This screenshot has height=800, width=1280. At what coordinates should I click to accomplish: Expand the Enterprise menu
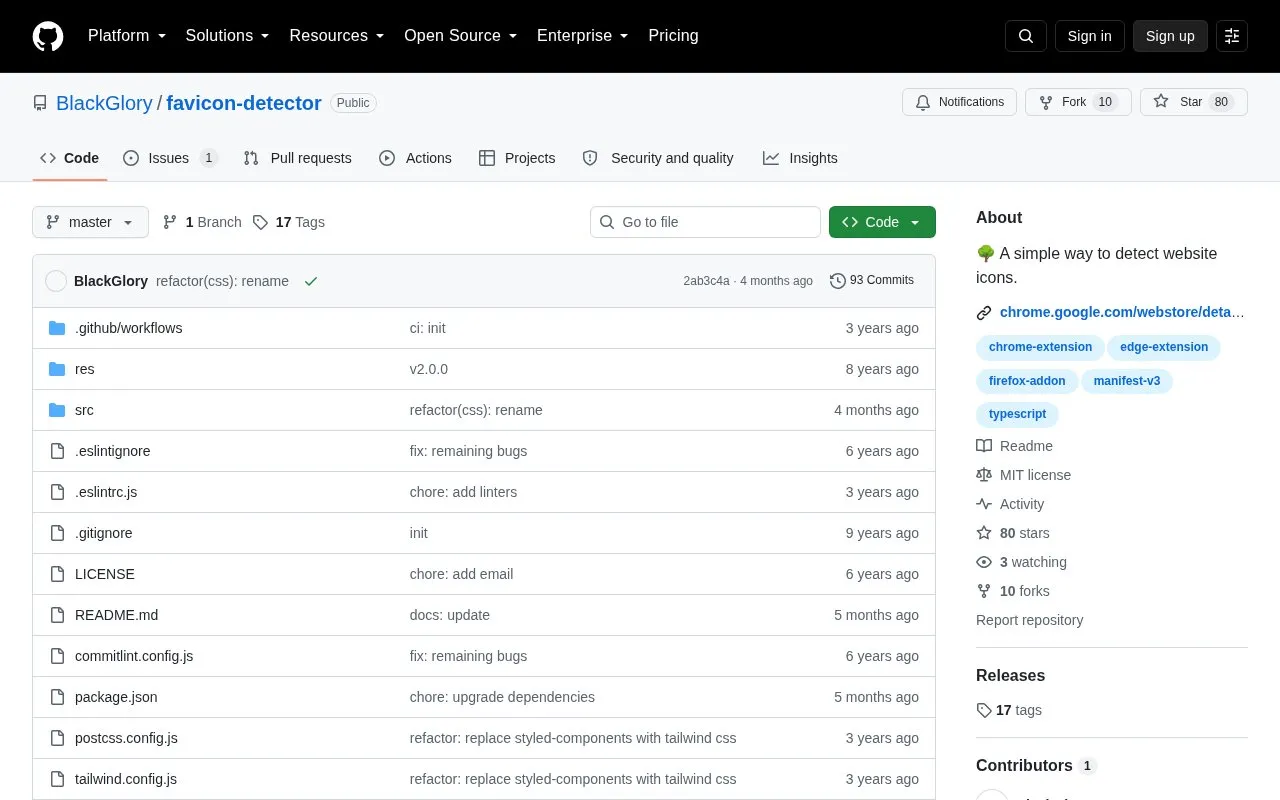pos(583,36)
